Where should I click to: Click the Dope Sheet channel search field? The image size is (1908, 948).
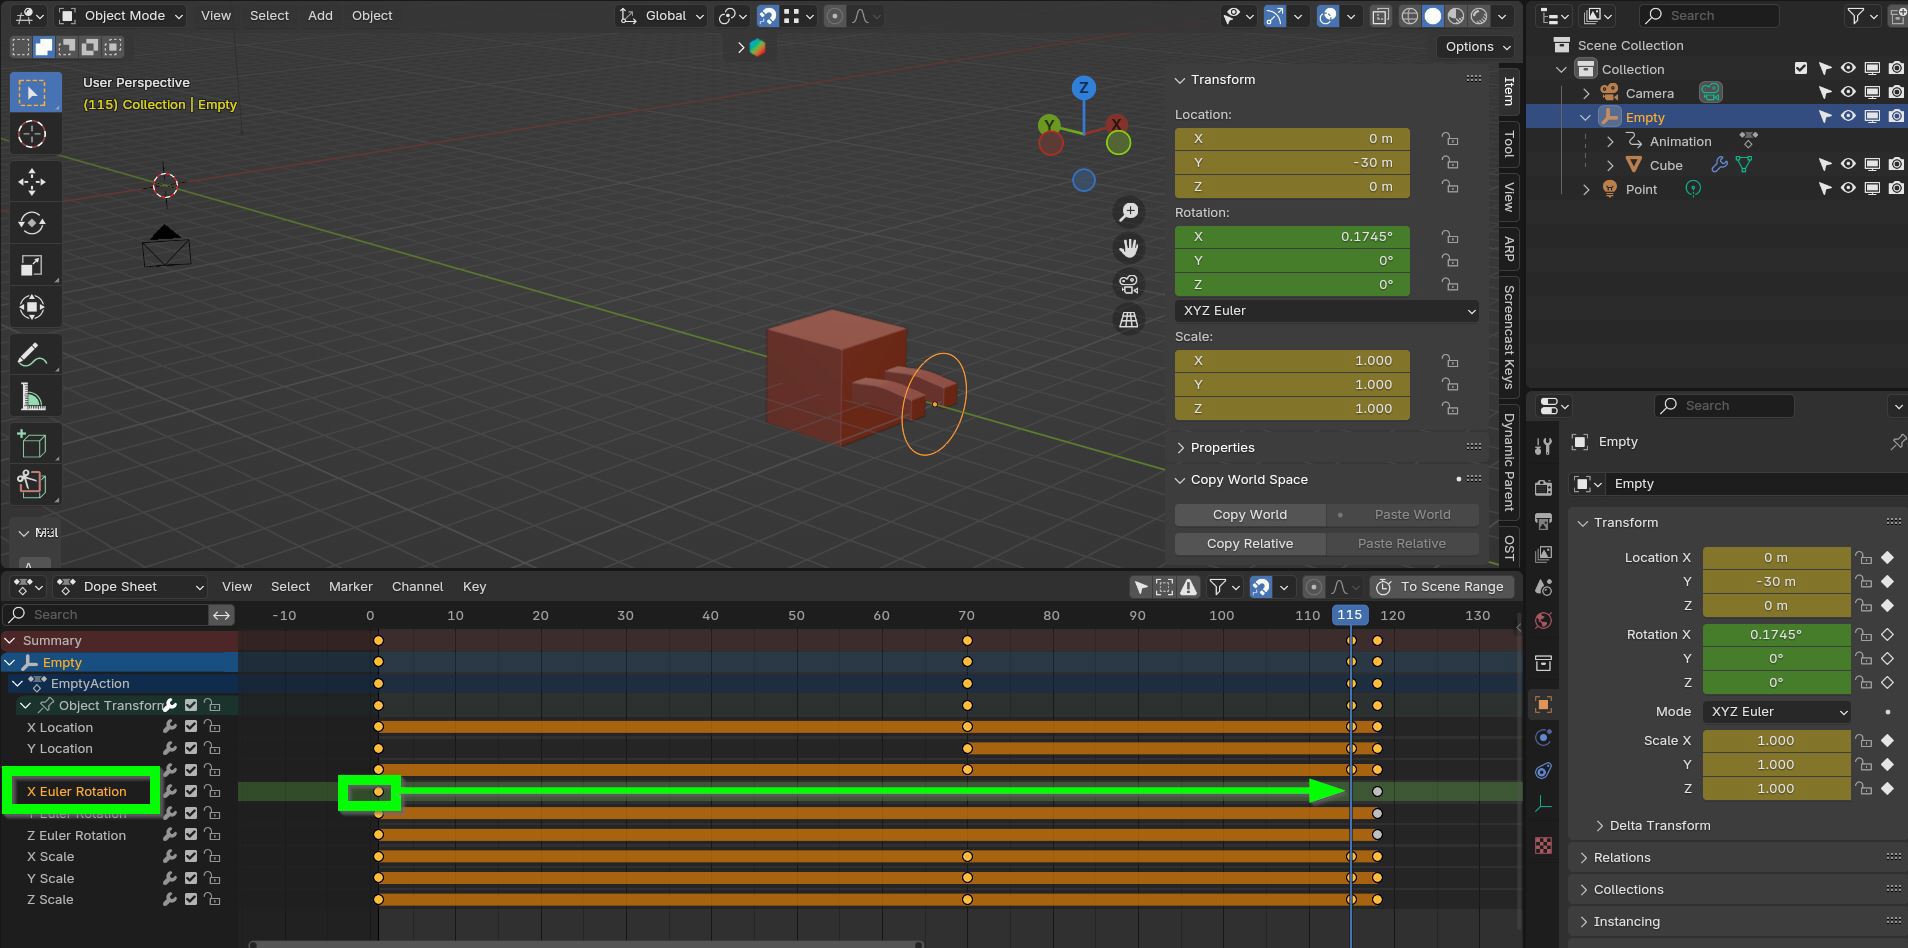[106, 615]
